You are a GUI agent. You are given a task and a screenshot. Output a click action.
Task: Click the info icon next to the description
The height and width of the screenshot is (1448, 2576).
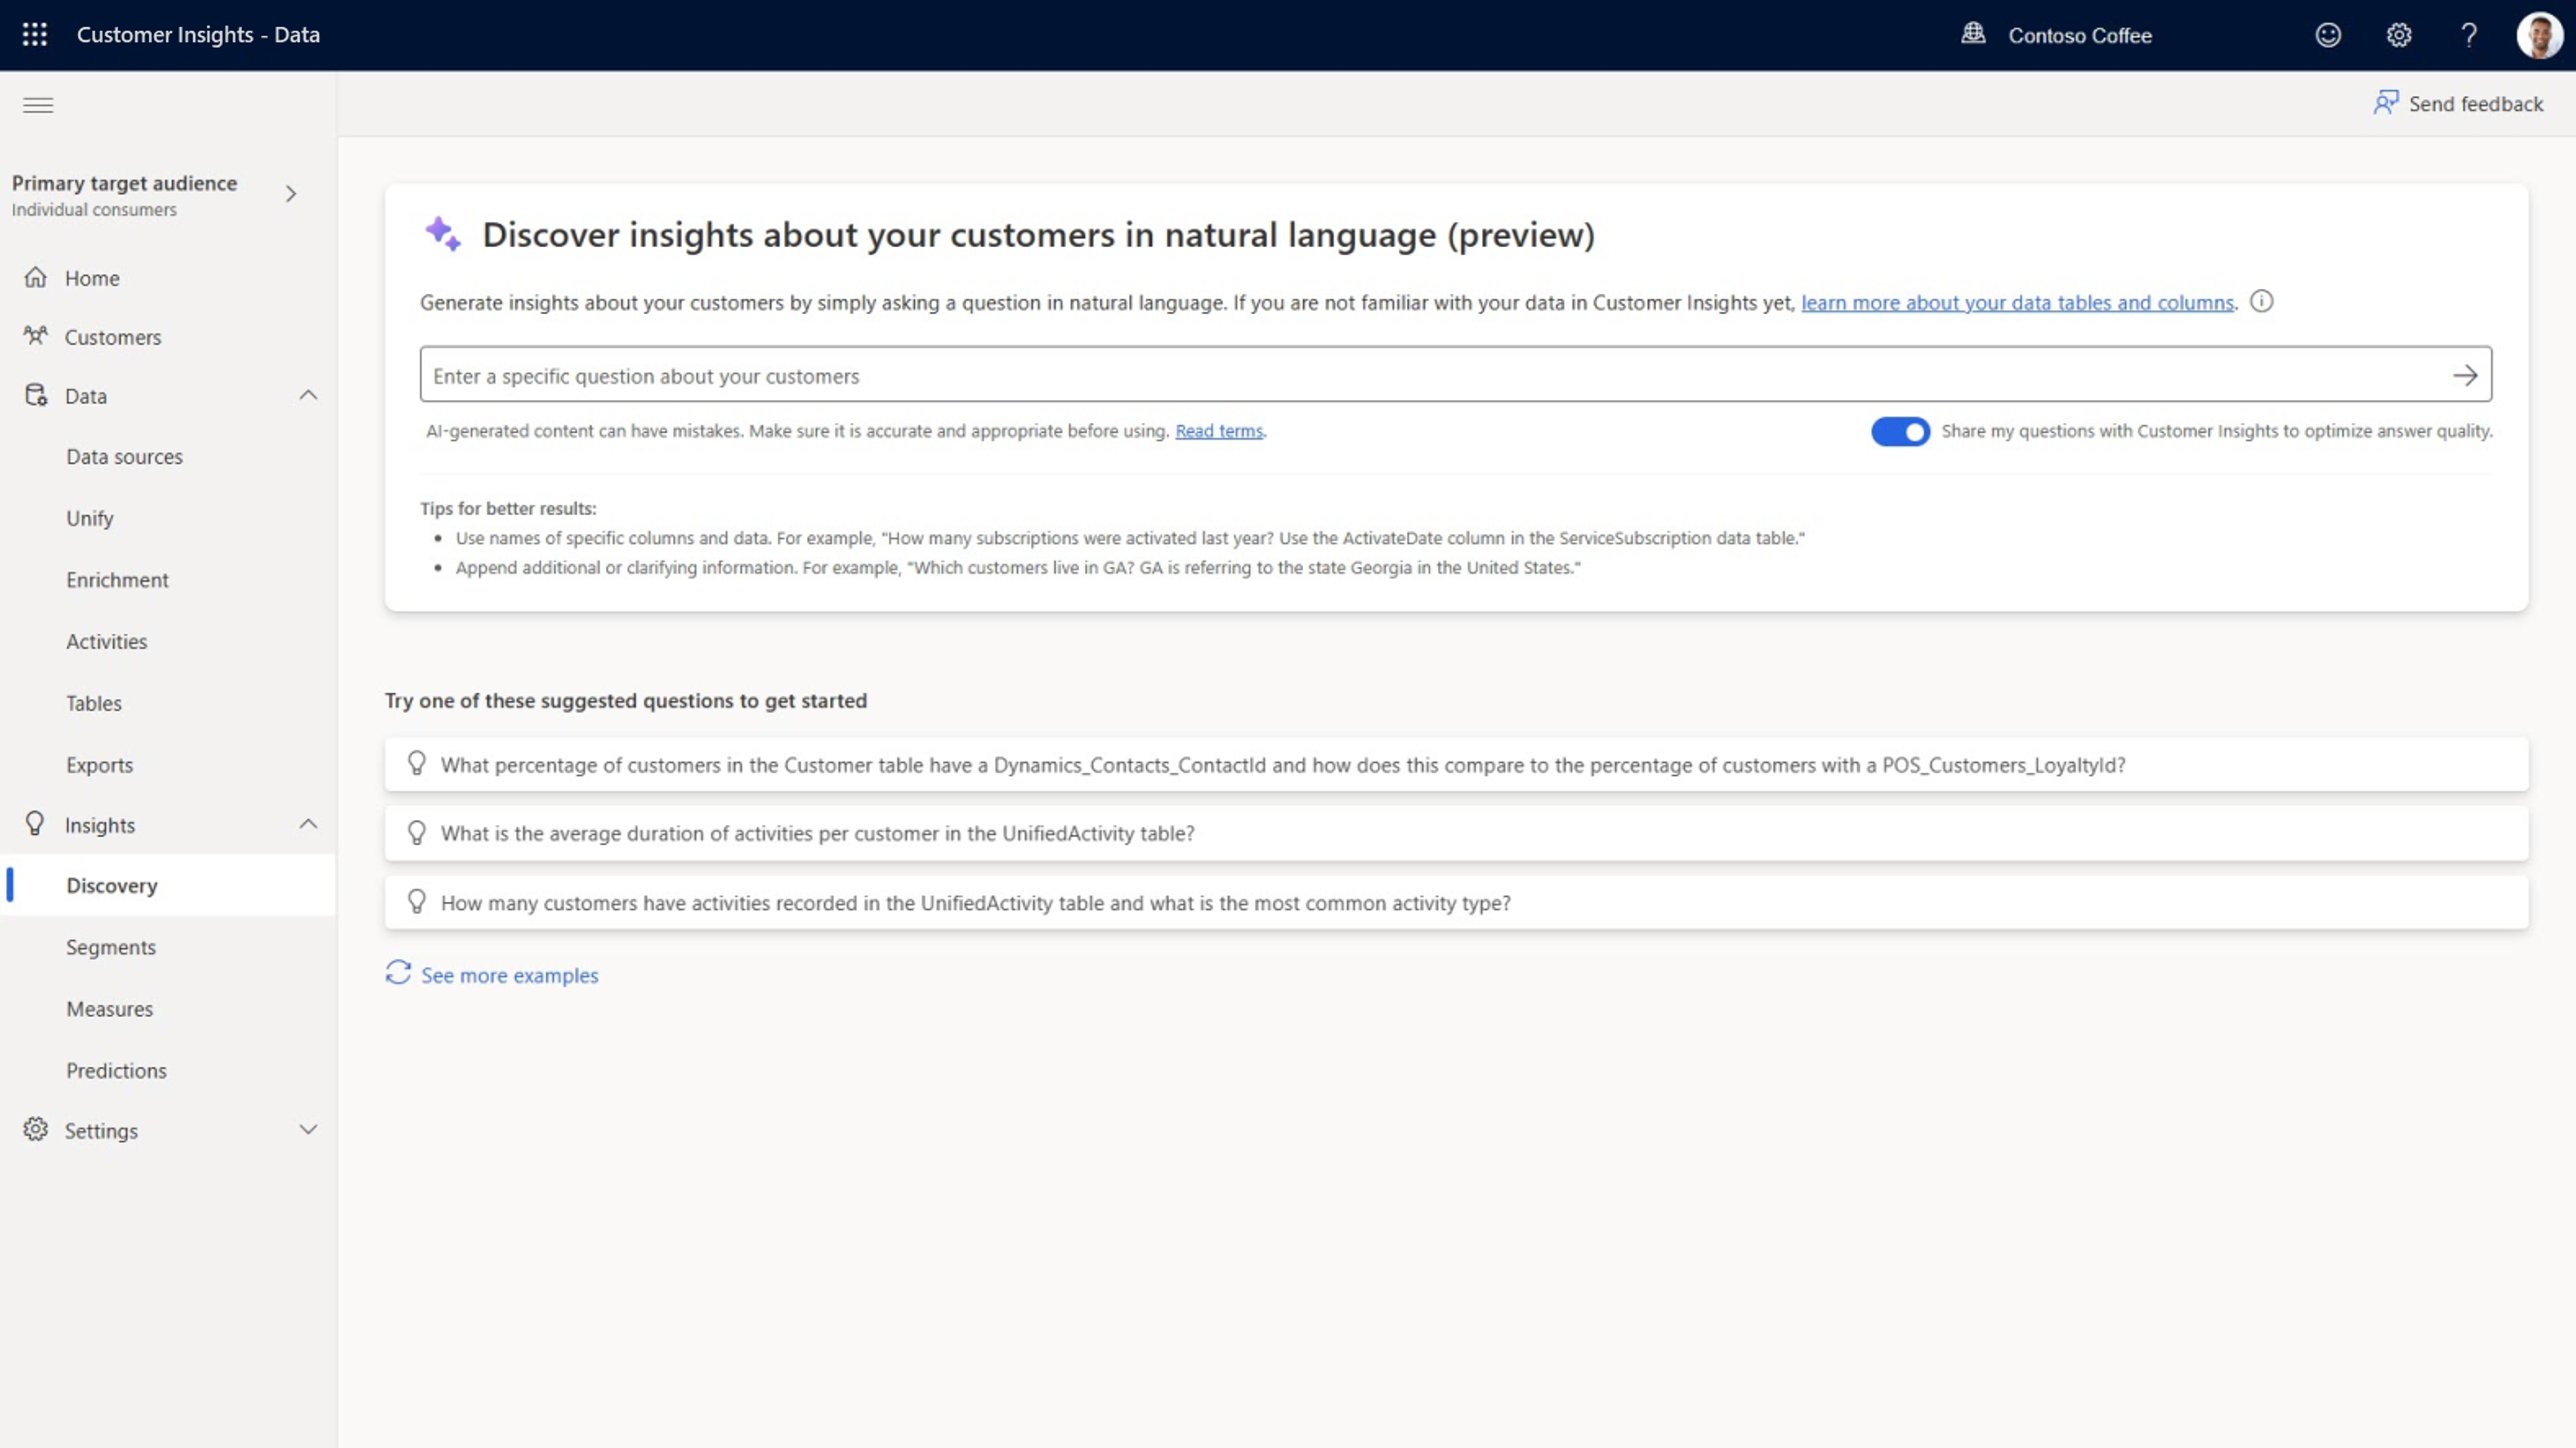pos(2262,301)
